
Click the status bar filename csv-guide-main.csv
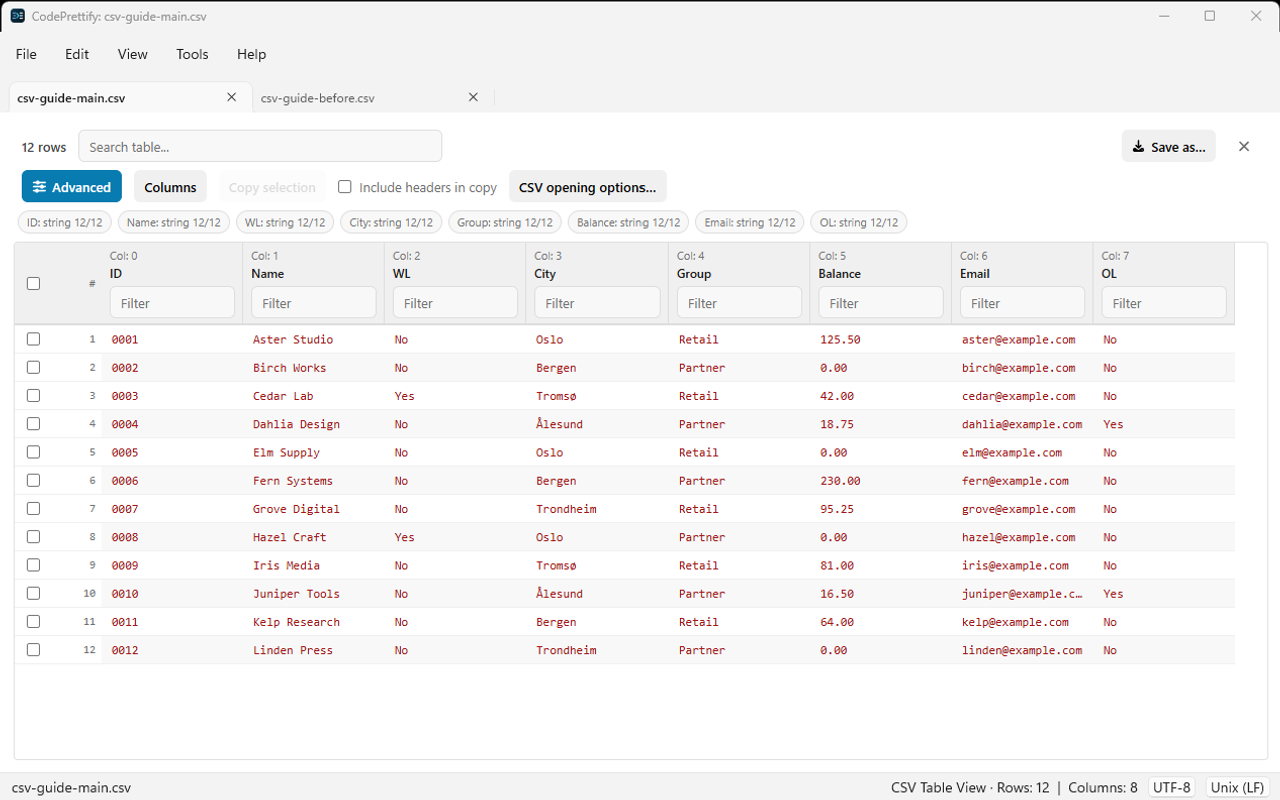pyautogui.click(x=71, y=787)
